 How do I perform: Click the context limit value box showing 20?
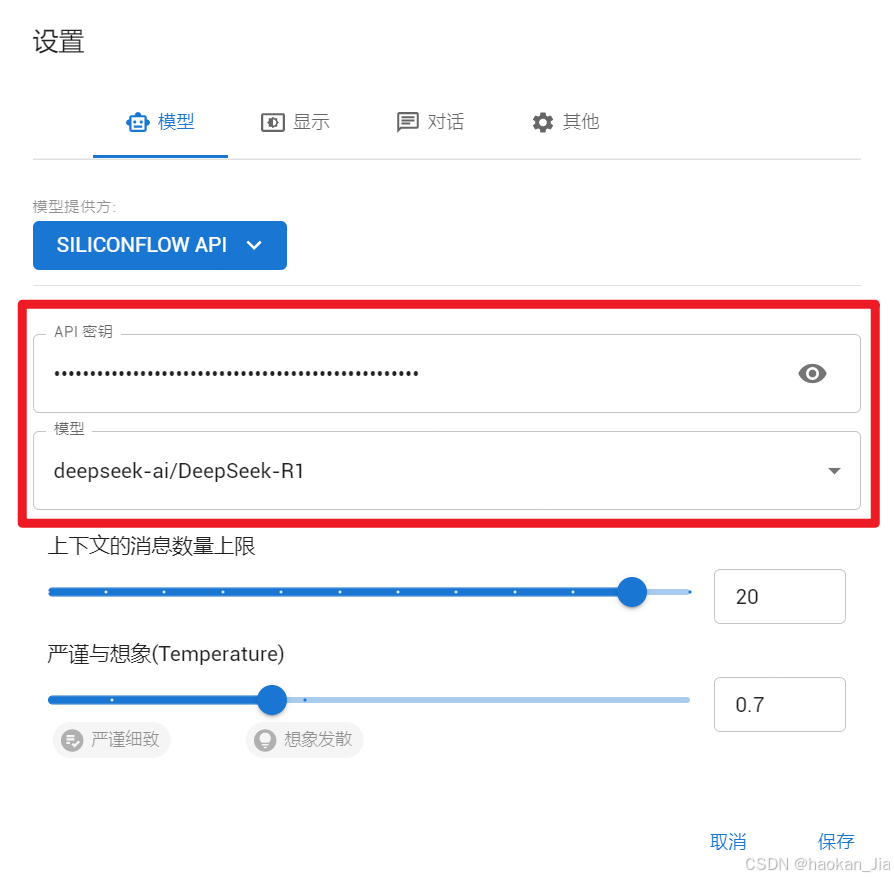click(x=779, y=596)
